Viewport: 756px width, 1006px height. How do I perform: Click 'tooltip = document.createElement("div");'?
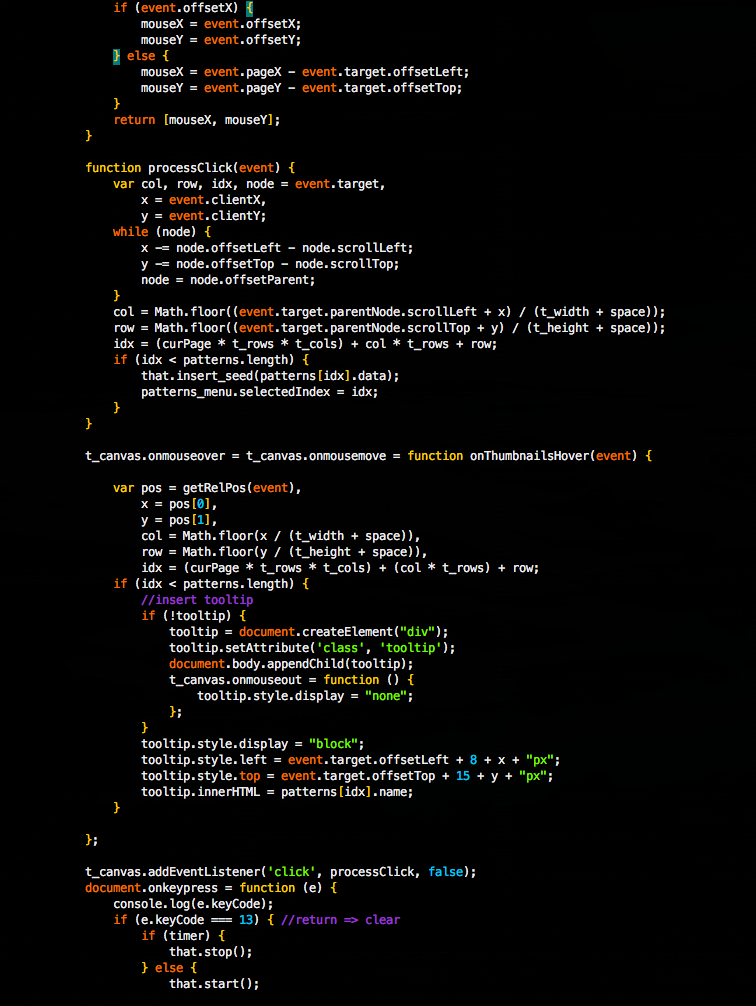tap(309, 632)
